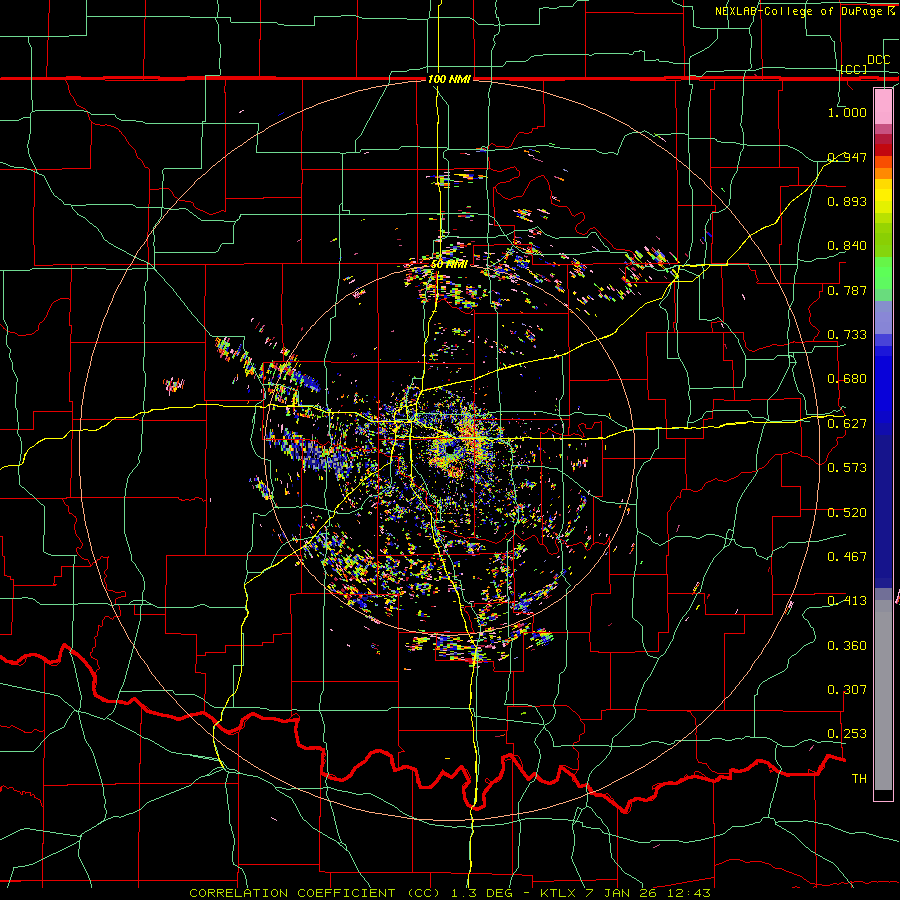Click the Correlation Coefficient caption at bottom
Viewport: 900px width, 900px height.
(450, 893)
